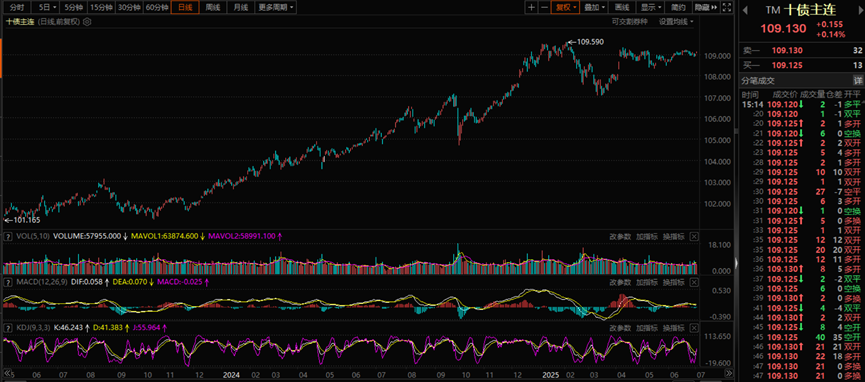Viewport: 865px width, 382px height.
Task: Switch to 5分钟 period tab
Action: [x=72, y=8]
